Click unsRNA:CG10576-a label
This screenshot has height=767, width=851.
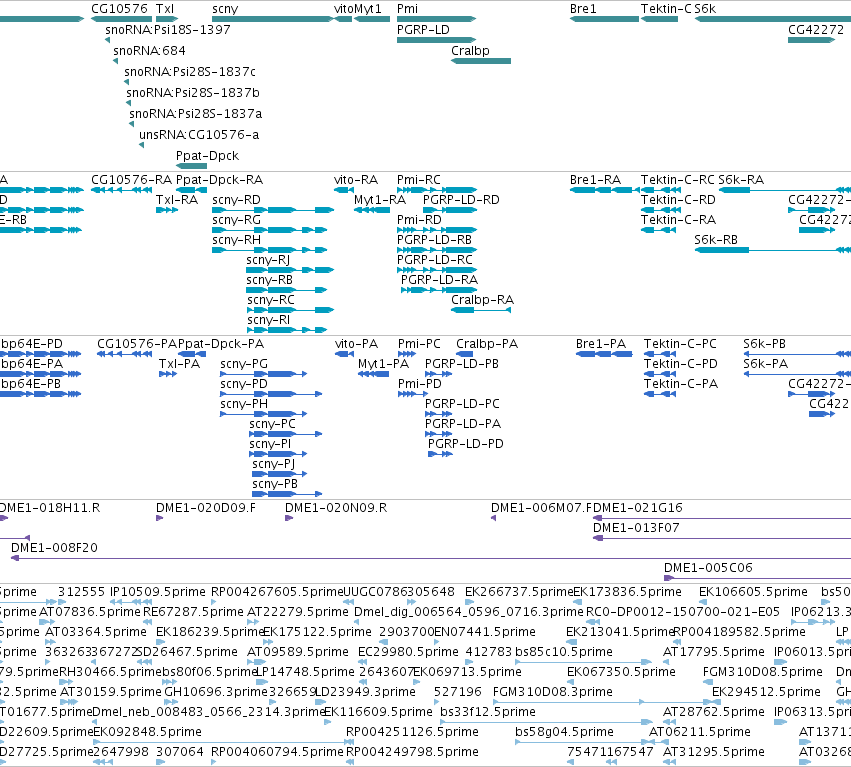[x=199, y=135]
